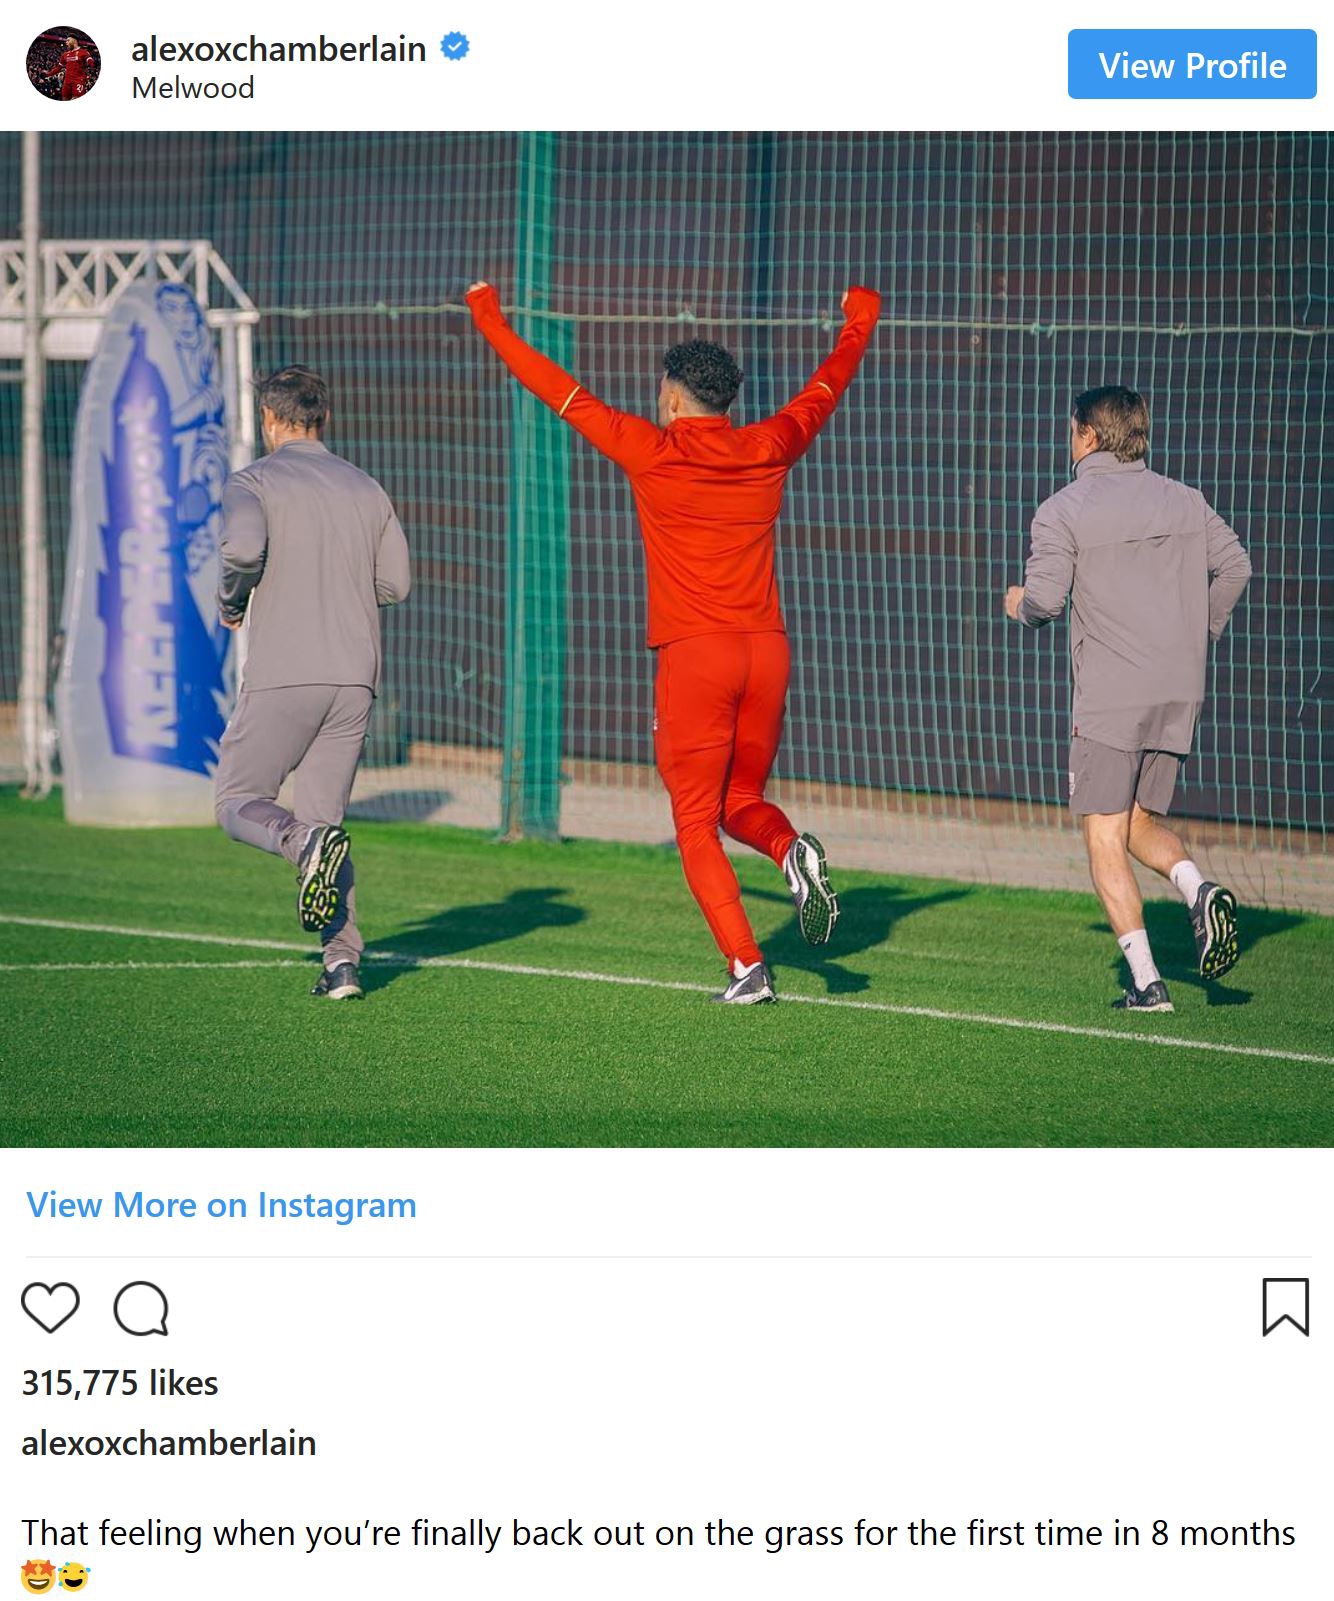The image size is (1334, 1601).
Task: Select the caption text about 8 months
Action: tap(659, 1533)
